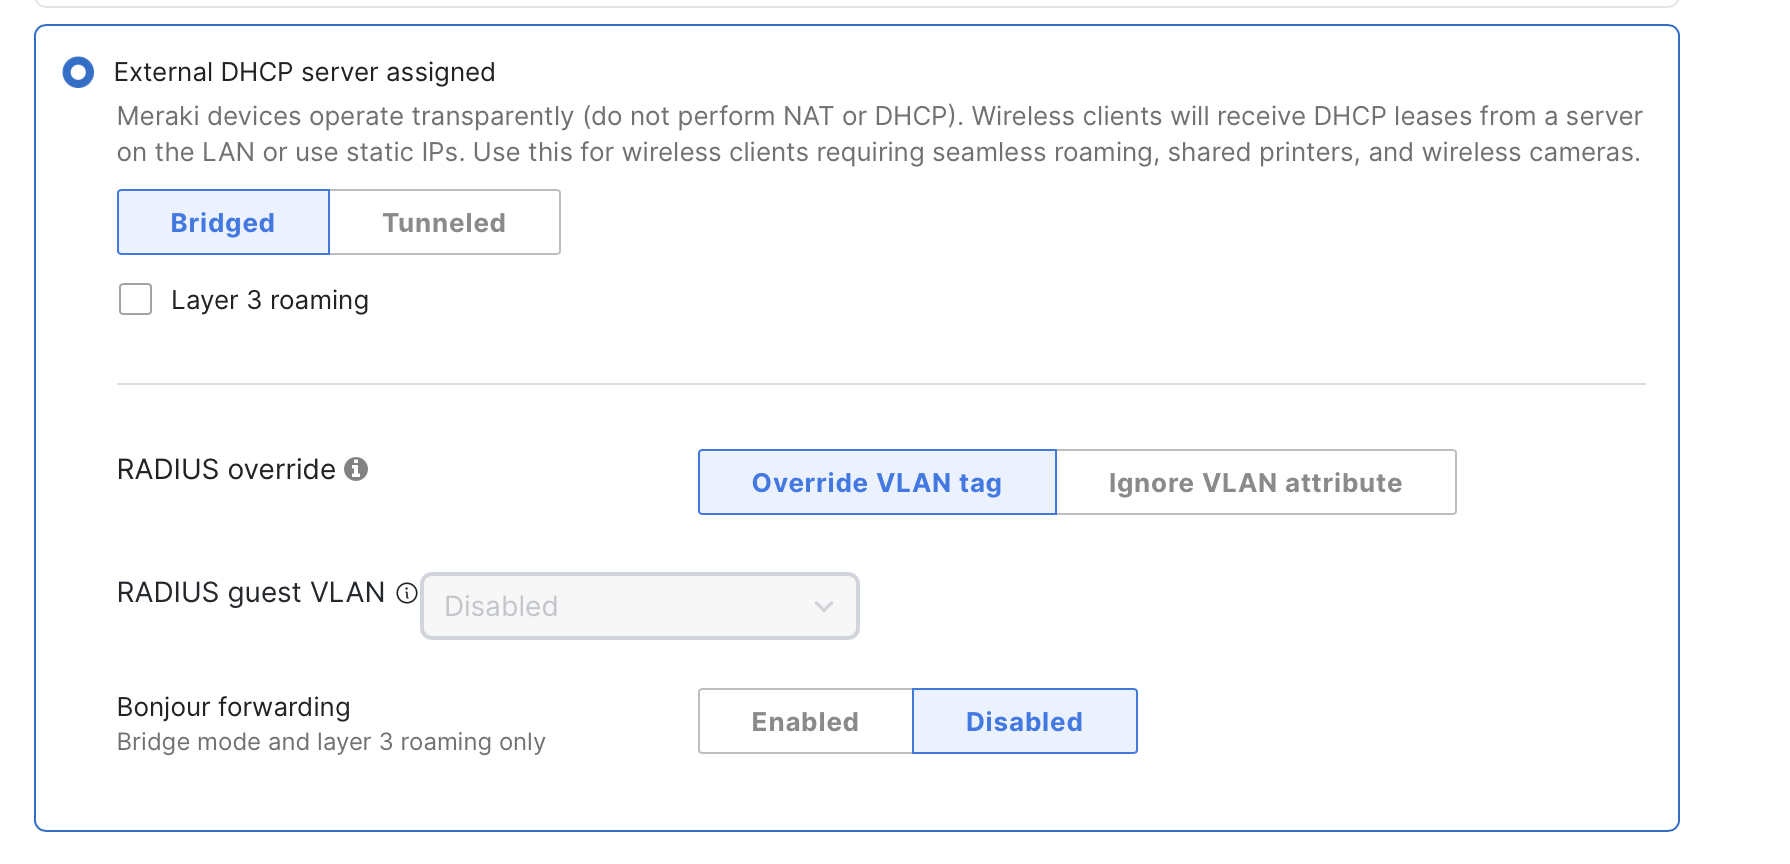Screen dimensions: 1790x864
Task: Open the RADIUS guest VLAN dropdown
Action: tap(639, 606)
